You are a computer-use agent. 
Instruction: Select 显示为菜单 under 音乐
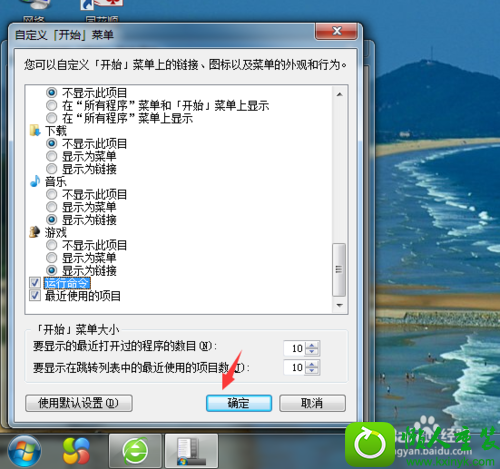(x=51, y=207)
